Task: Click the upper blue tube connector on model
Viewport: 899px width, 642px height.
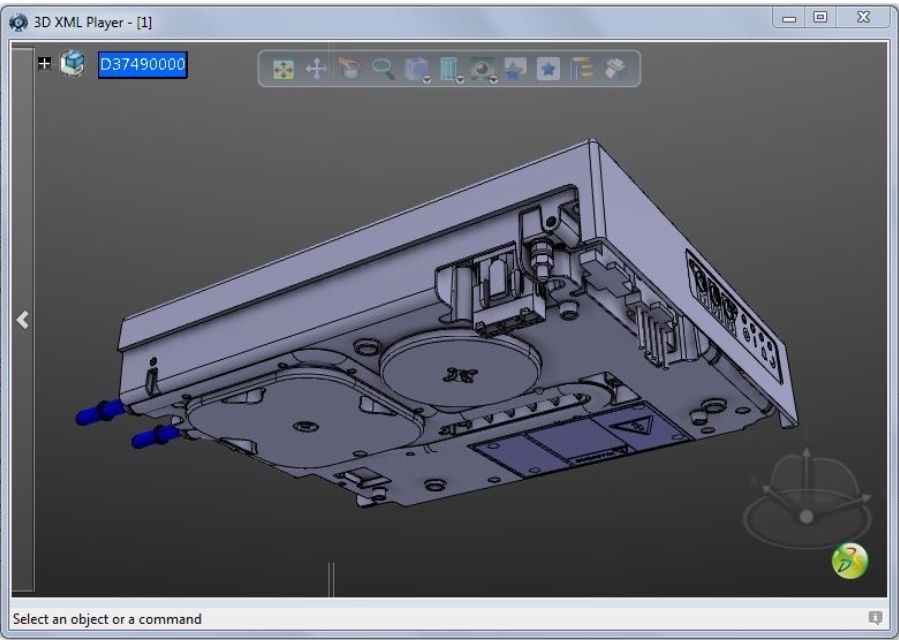Action: (100, 413)
